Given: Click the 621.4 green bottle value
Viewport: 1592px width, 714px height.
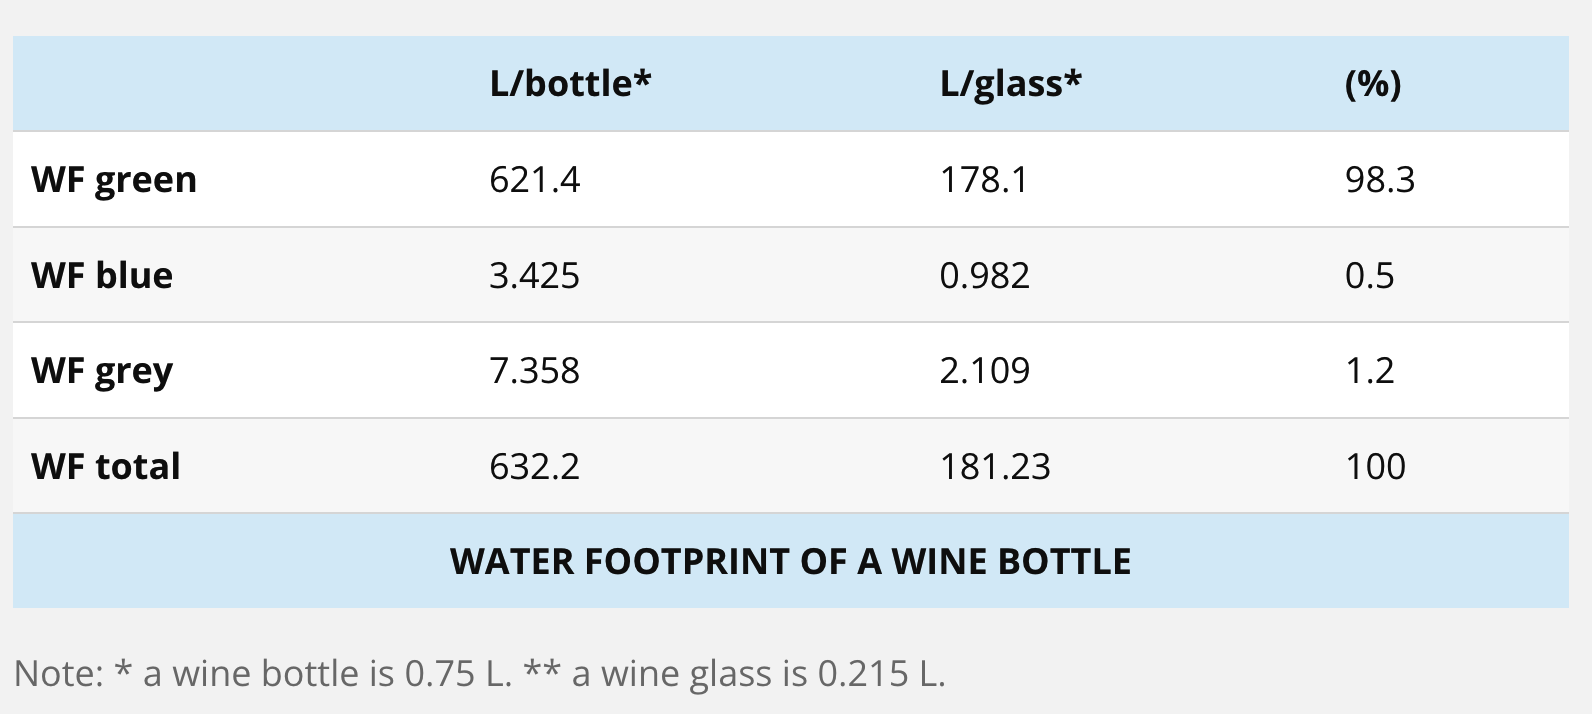Looking at the screenshot, I should click(534, 180).
